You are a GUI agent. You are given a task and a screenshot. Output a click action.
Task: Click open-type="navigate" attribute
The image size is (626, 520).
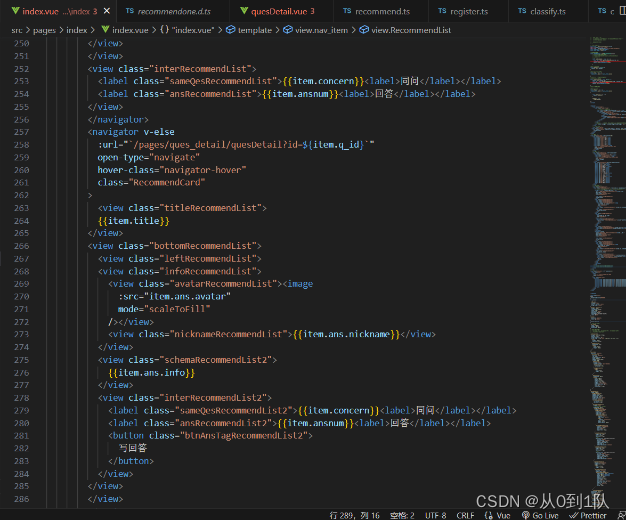coord(149,157)
